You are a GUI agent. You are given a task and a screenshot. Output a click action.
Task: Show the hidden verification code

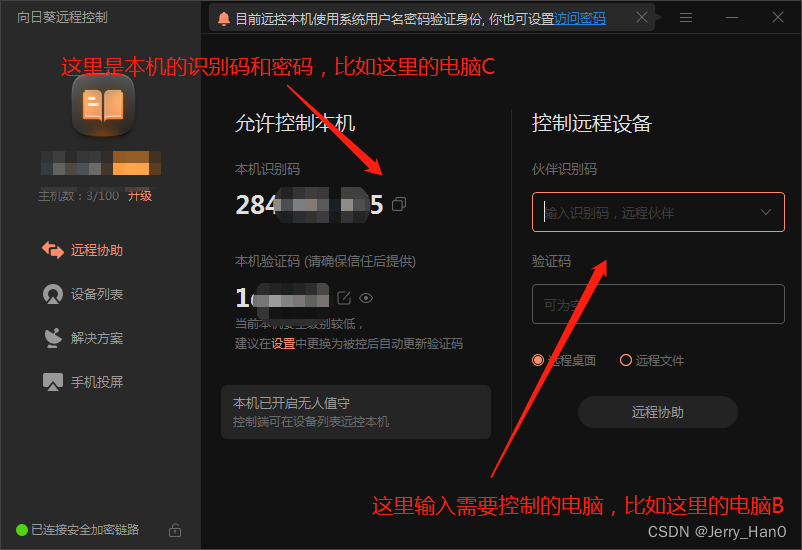click(366, 298)
